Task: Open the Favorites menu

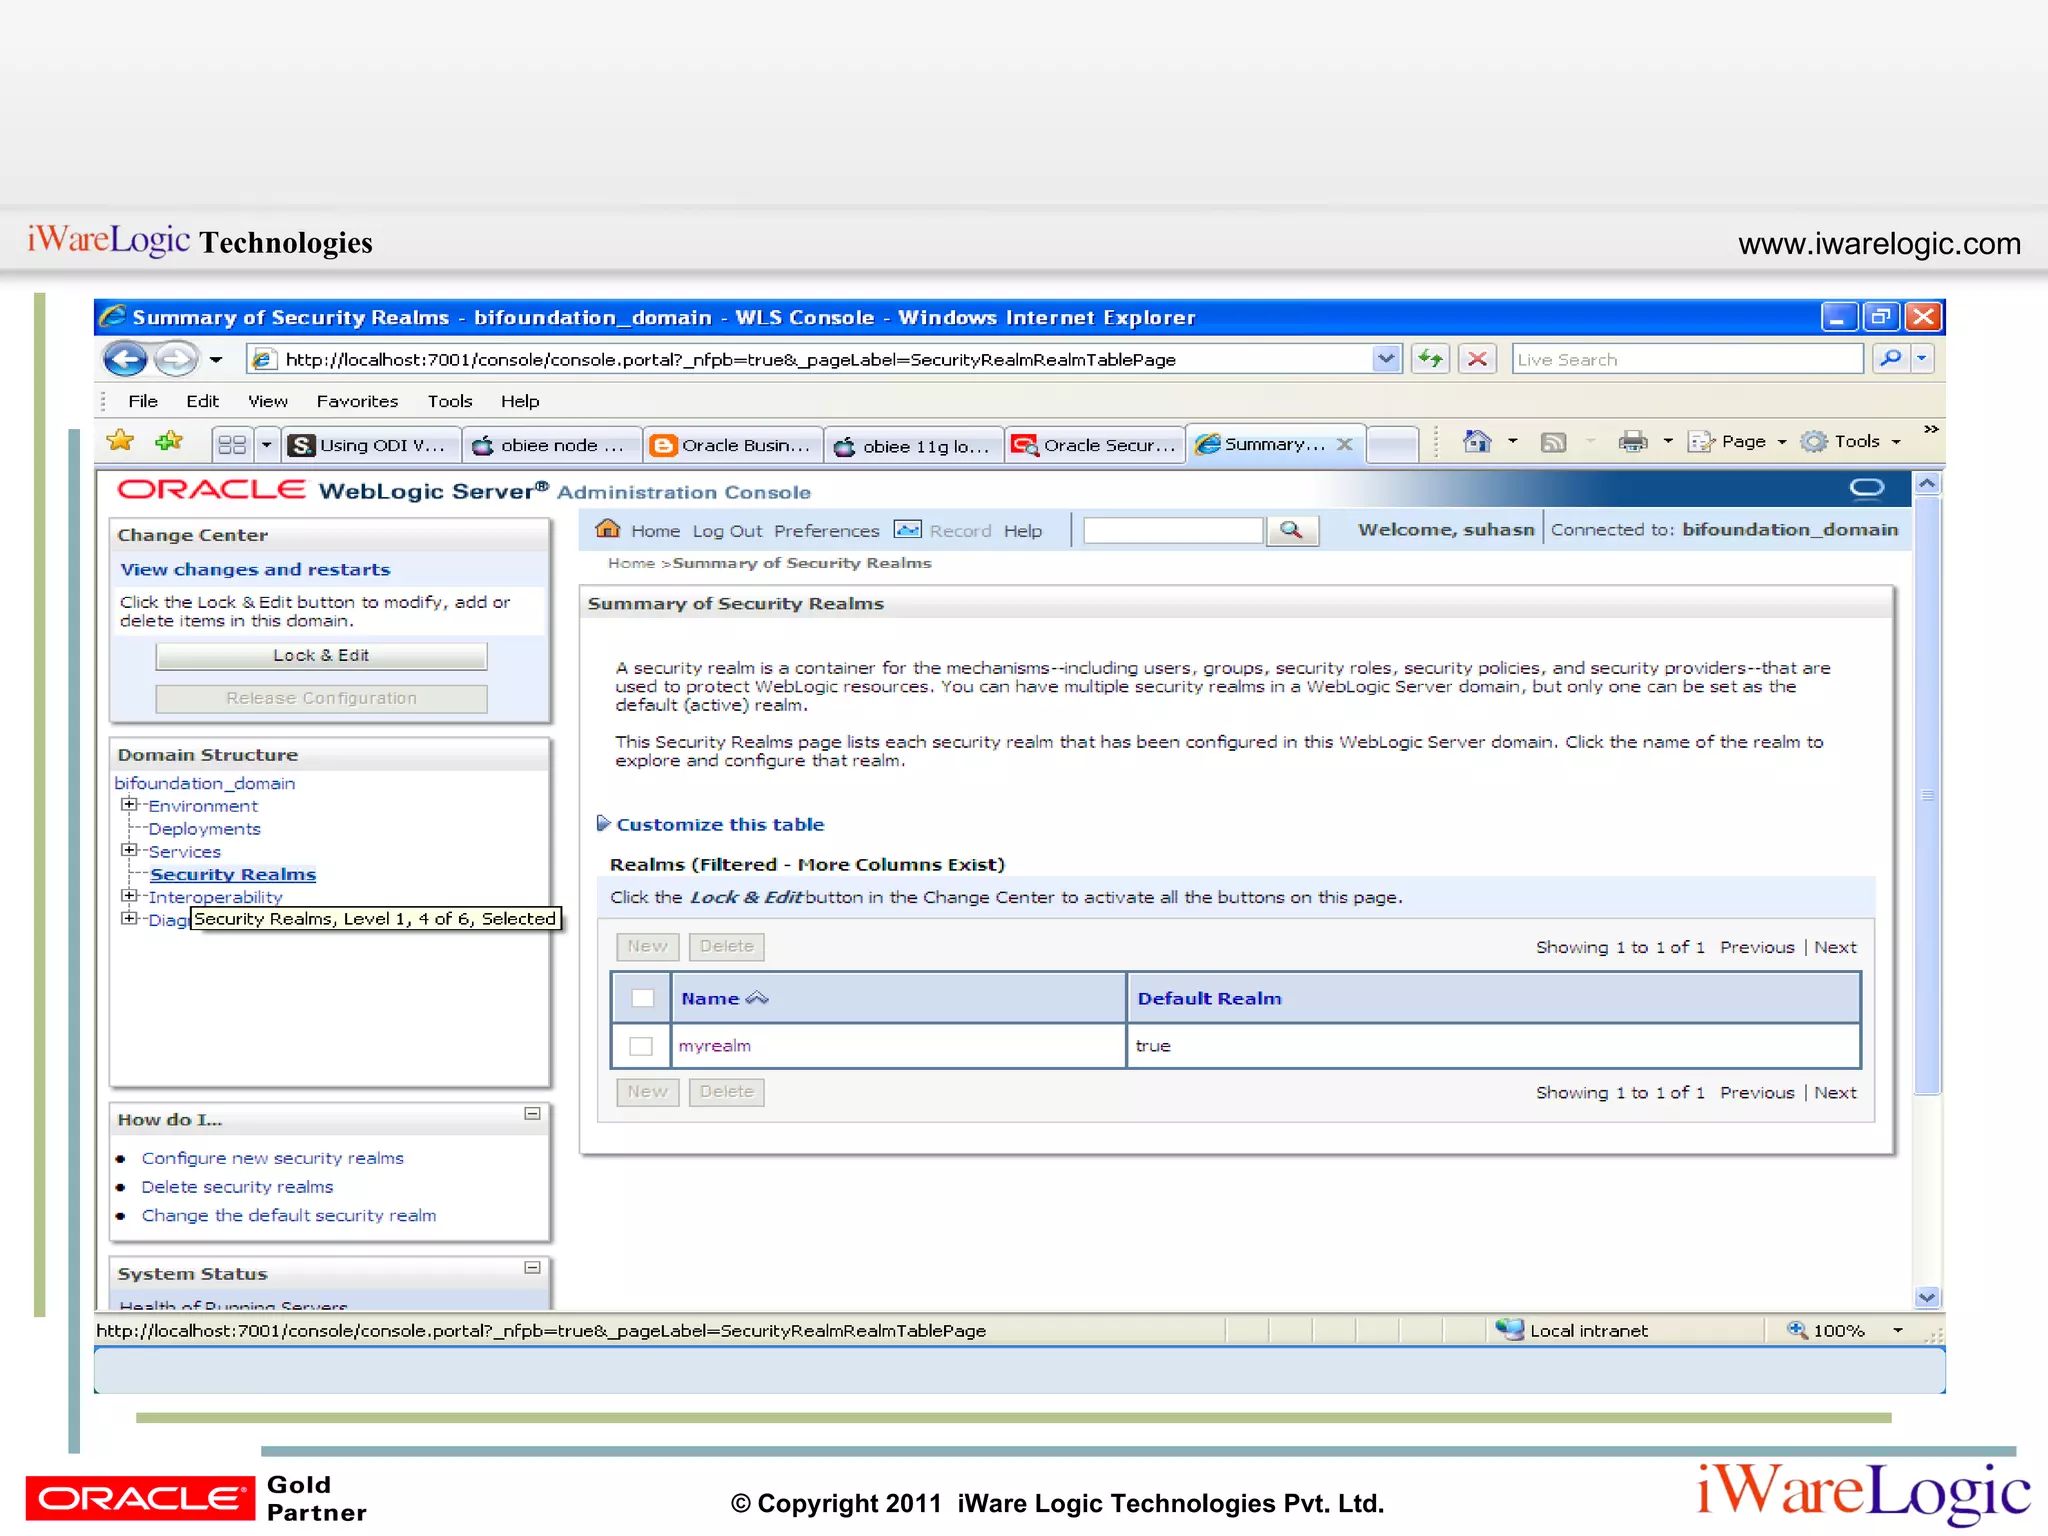Action: (357, 401)
